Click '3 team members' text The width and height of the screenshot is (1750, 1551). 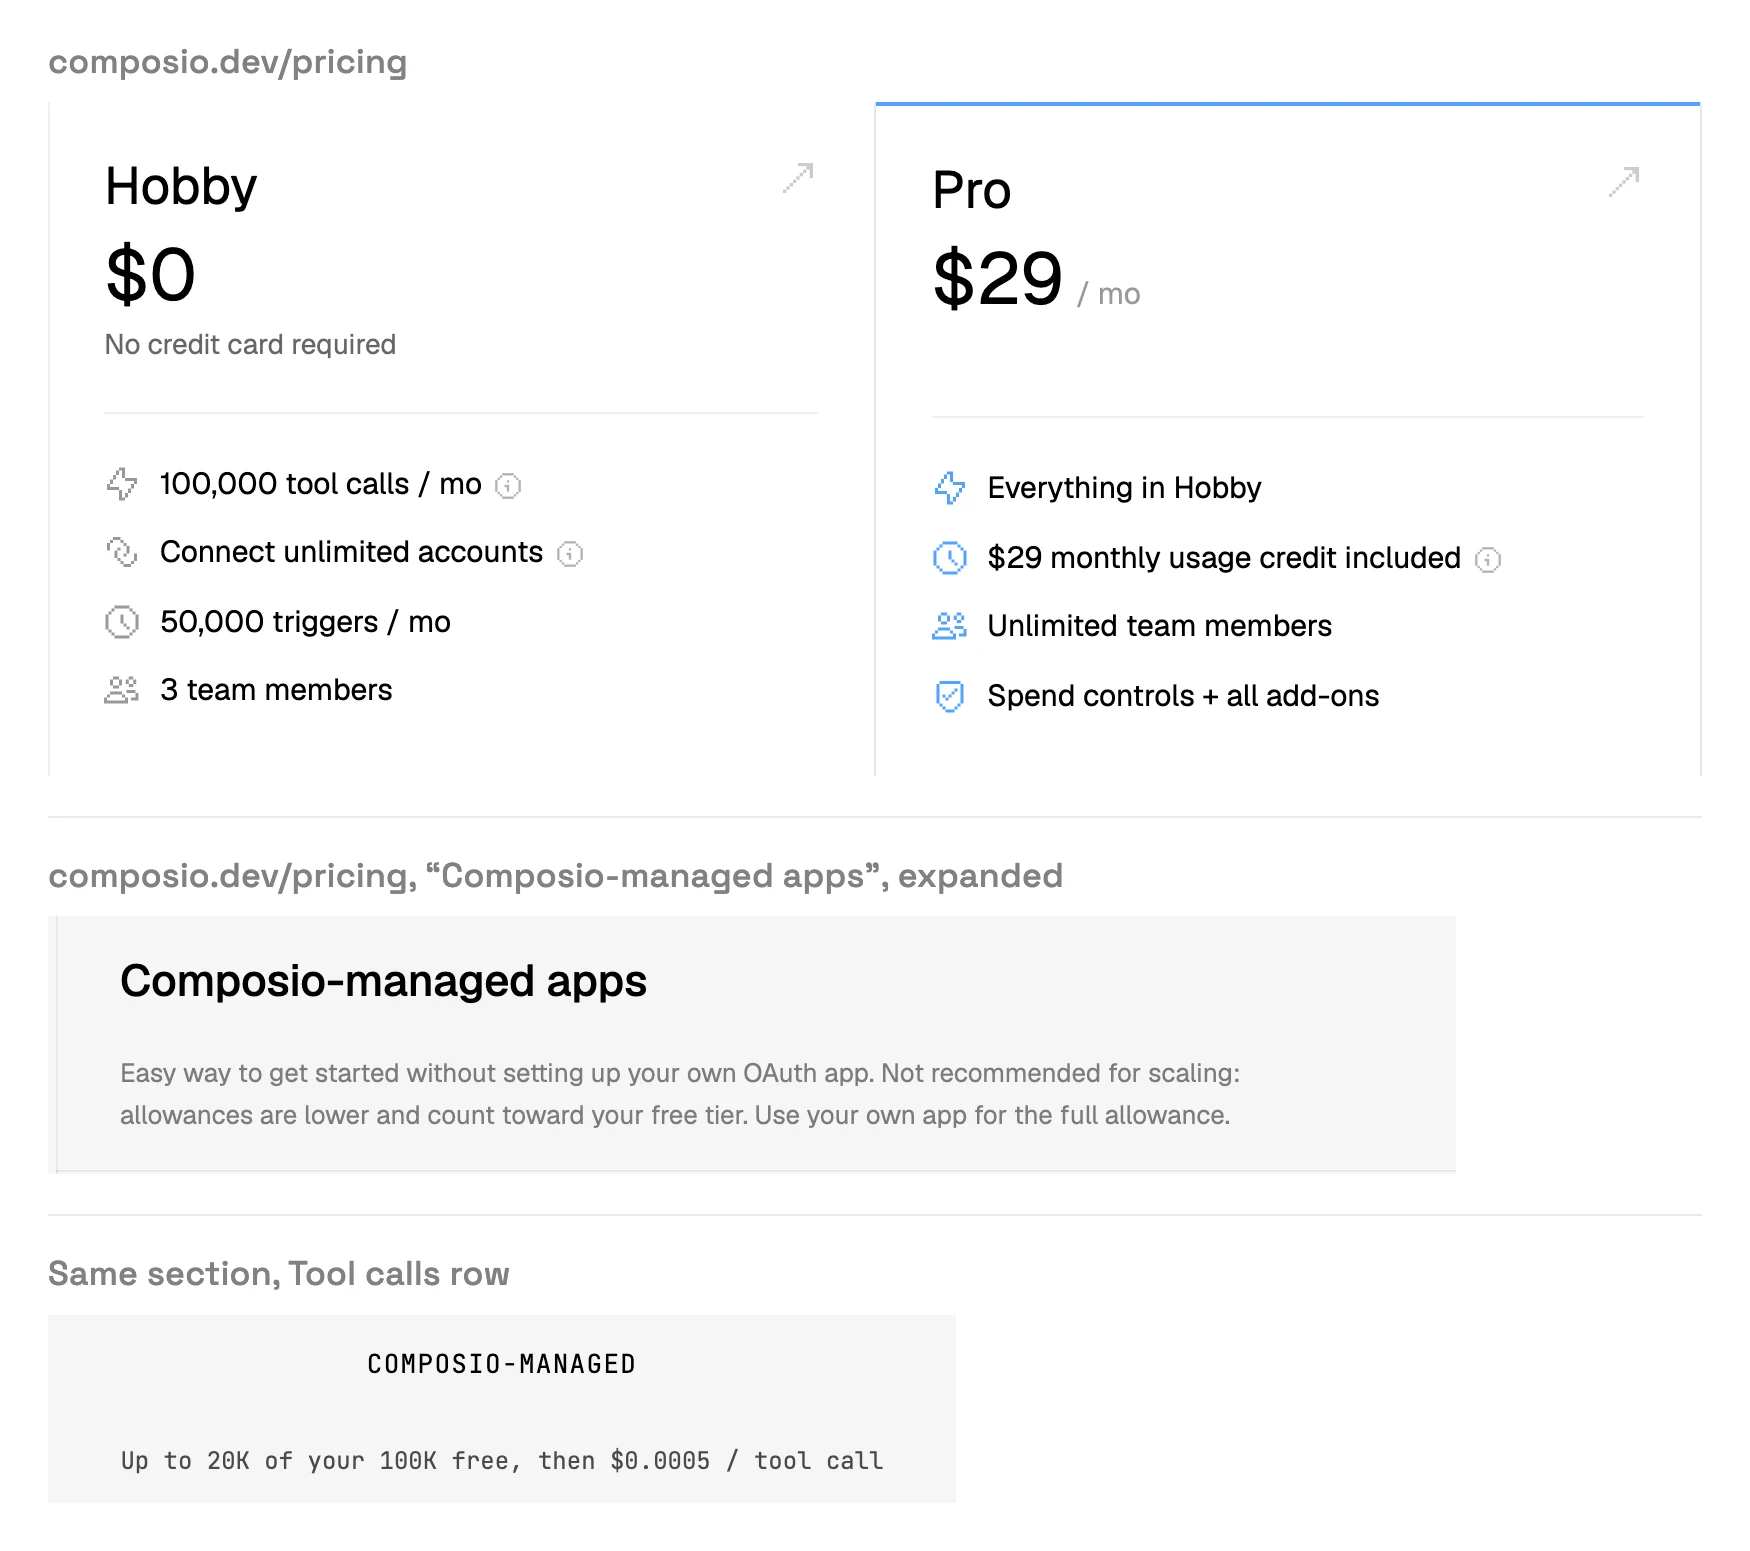coord(277,690)
